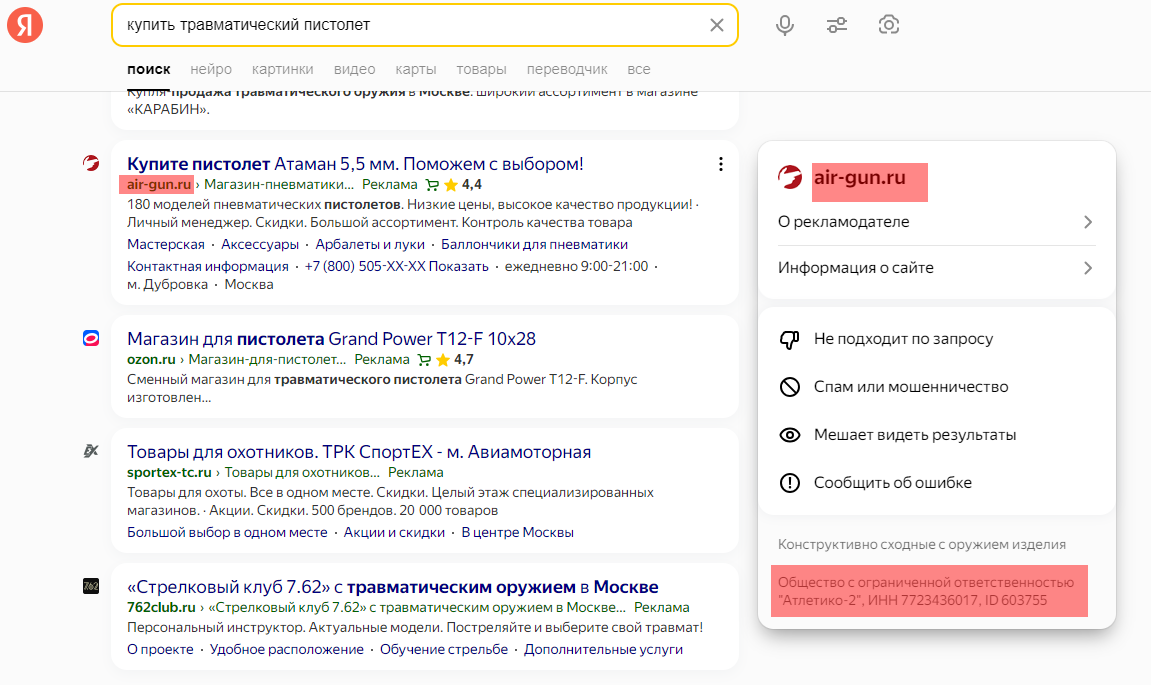Image resolution: width=1151 pixels, height=685 pixels.
Task: Select 'Мешает видеть результаты' option
Action: point(915,435)
